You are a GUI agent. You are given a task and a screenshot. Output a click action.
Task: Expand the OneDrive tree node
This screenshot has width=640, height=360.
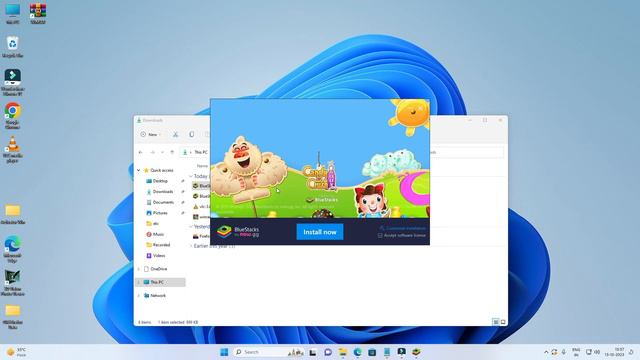pyautogui.click(x=139, y=269)
